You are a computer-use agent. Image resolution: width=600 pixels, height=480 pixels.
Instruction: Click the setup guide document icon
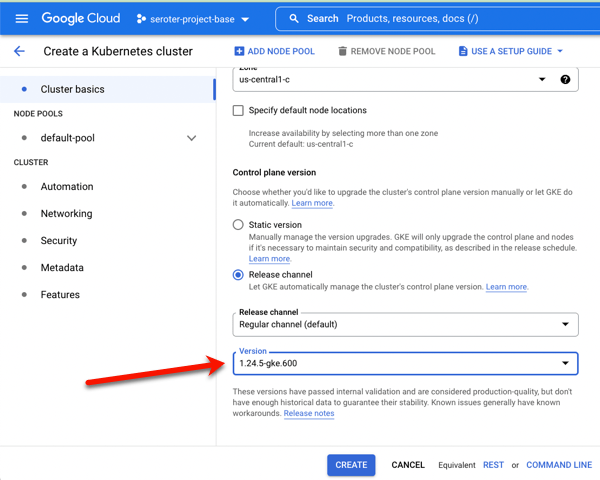462,51
